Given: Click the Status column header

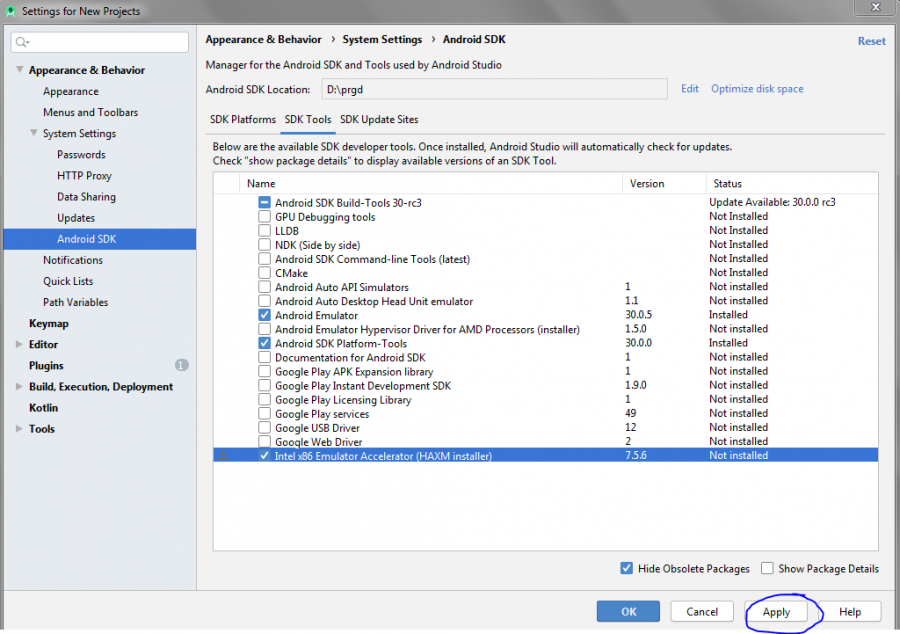Looking at the screenshot, I should coord(792,184).
